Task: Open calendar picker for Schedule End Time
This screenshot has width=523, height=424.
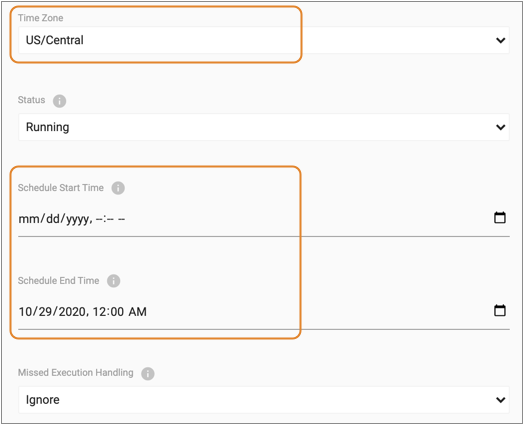Action: click(x=500, y=310)
